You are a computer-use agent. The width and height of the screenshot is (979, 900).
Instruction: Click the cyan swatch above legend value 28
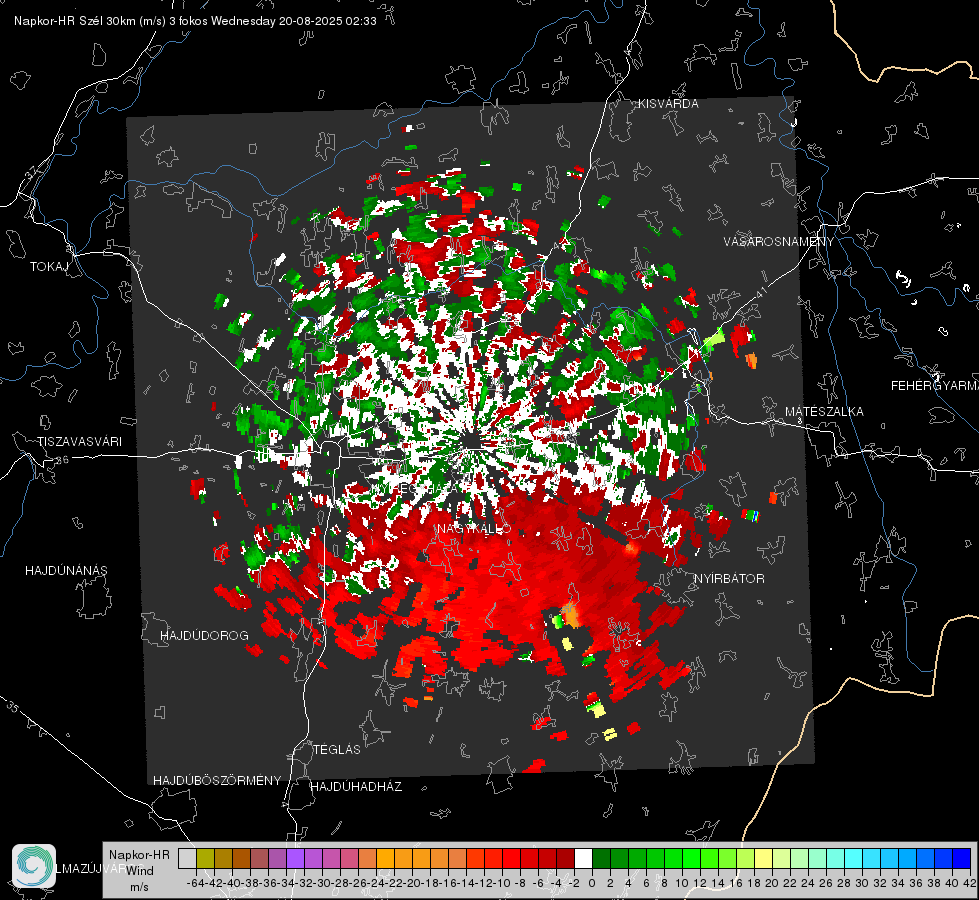tap(854, 858)
